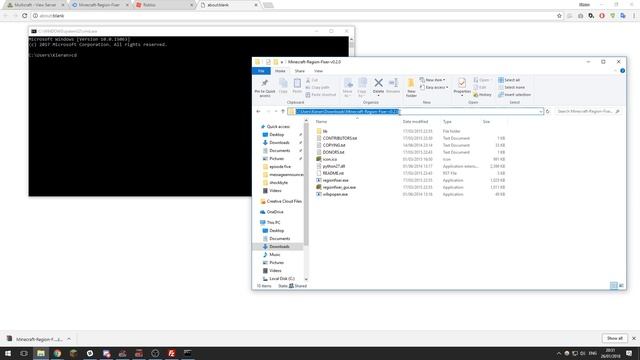Open the Action Center notification icon
640x360 pixels.
(x=629, y=353)
